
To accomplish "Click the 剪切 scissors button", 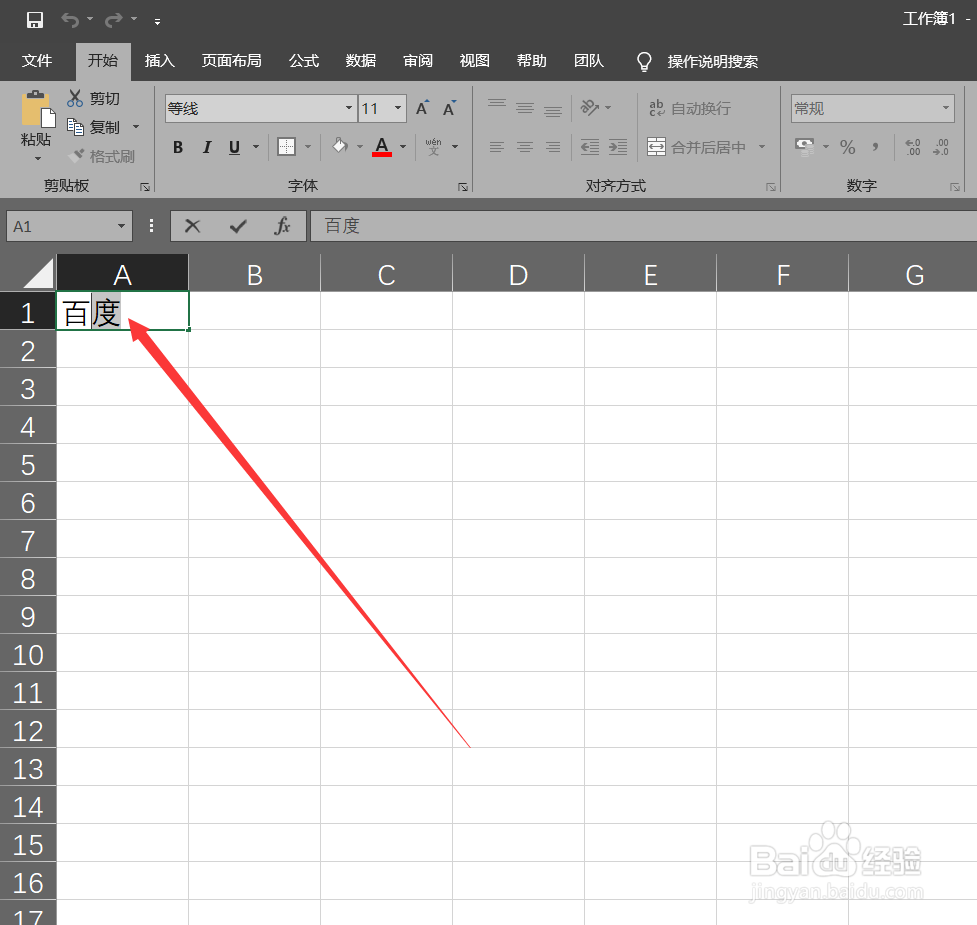I will click(x=93, y=98).
